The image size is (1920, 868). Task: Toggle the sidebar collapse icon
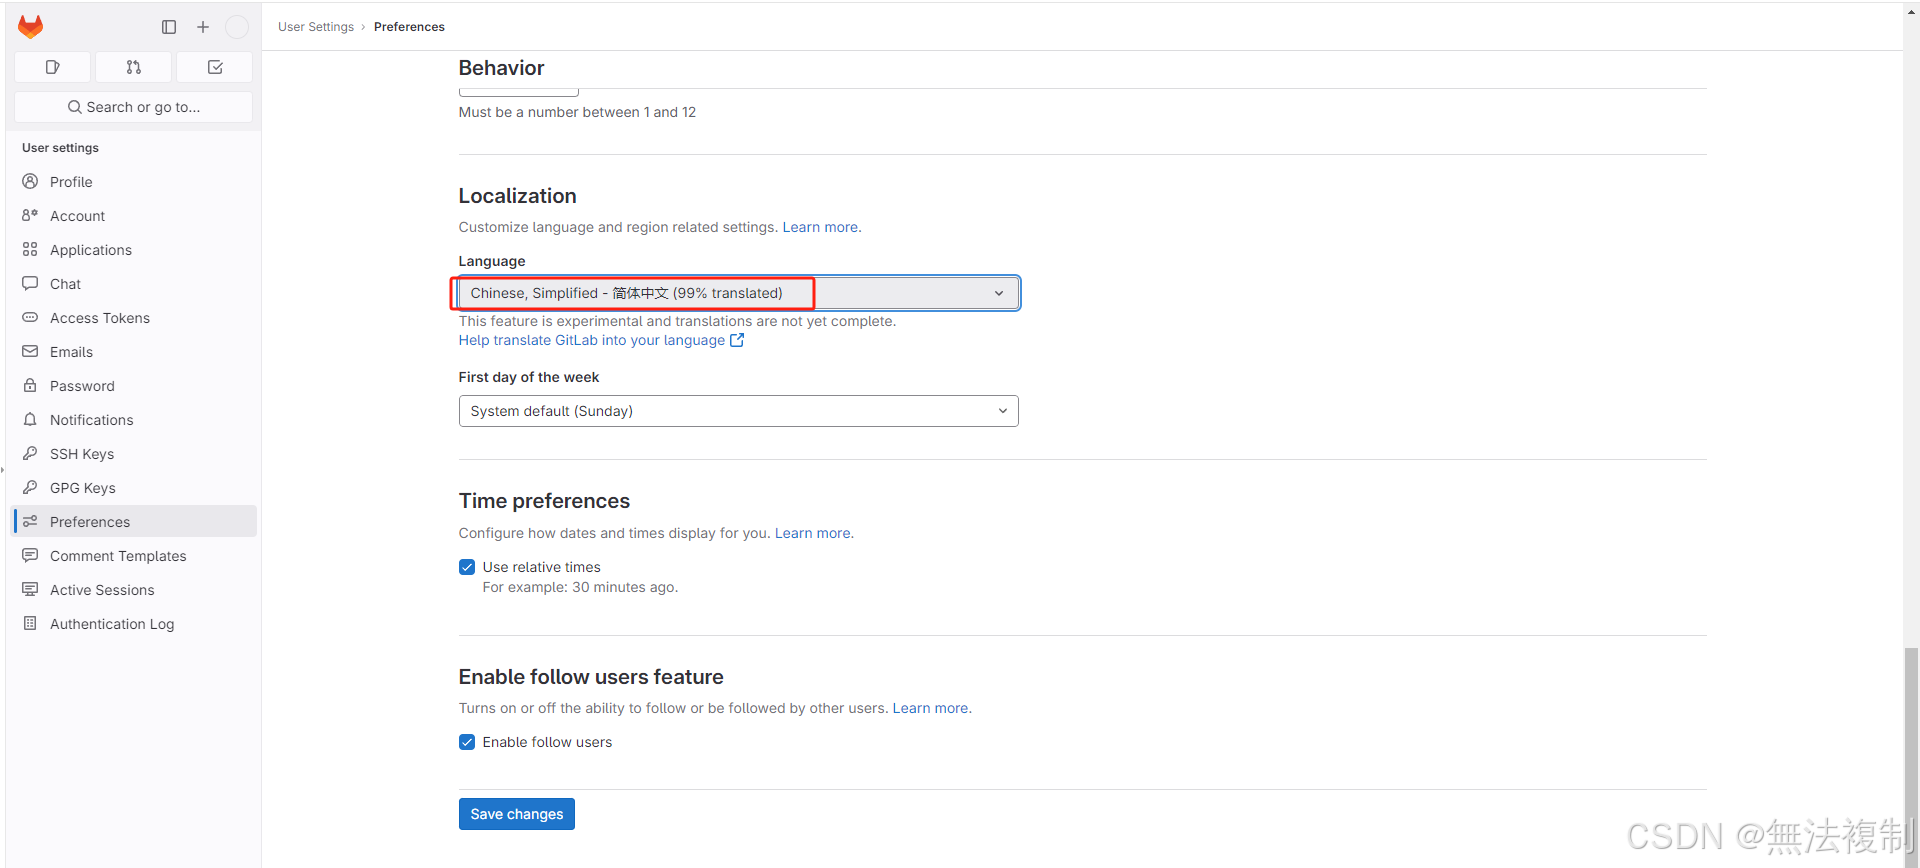click(x=169, y=27)
